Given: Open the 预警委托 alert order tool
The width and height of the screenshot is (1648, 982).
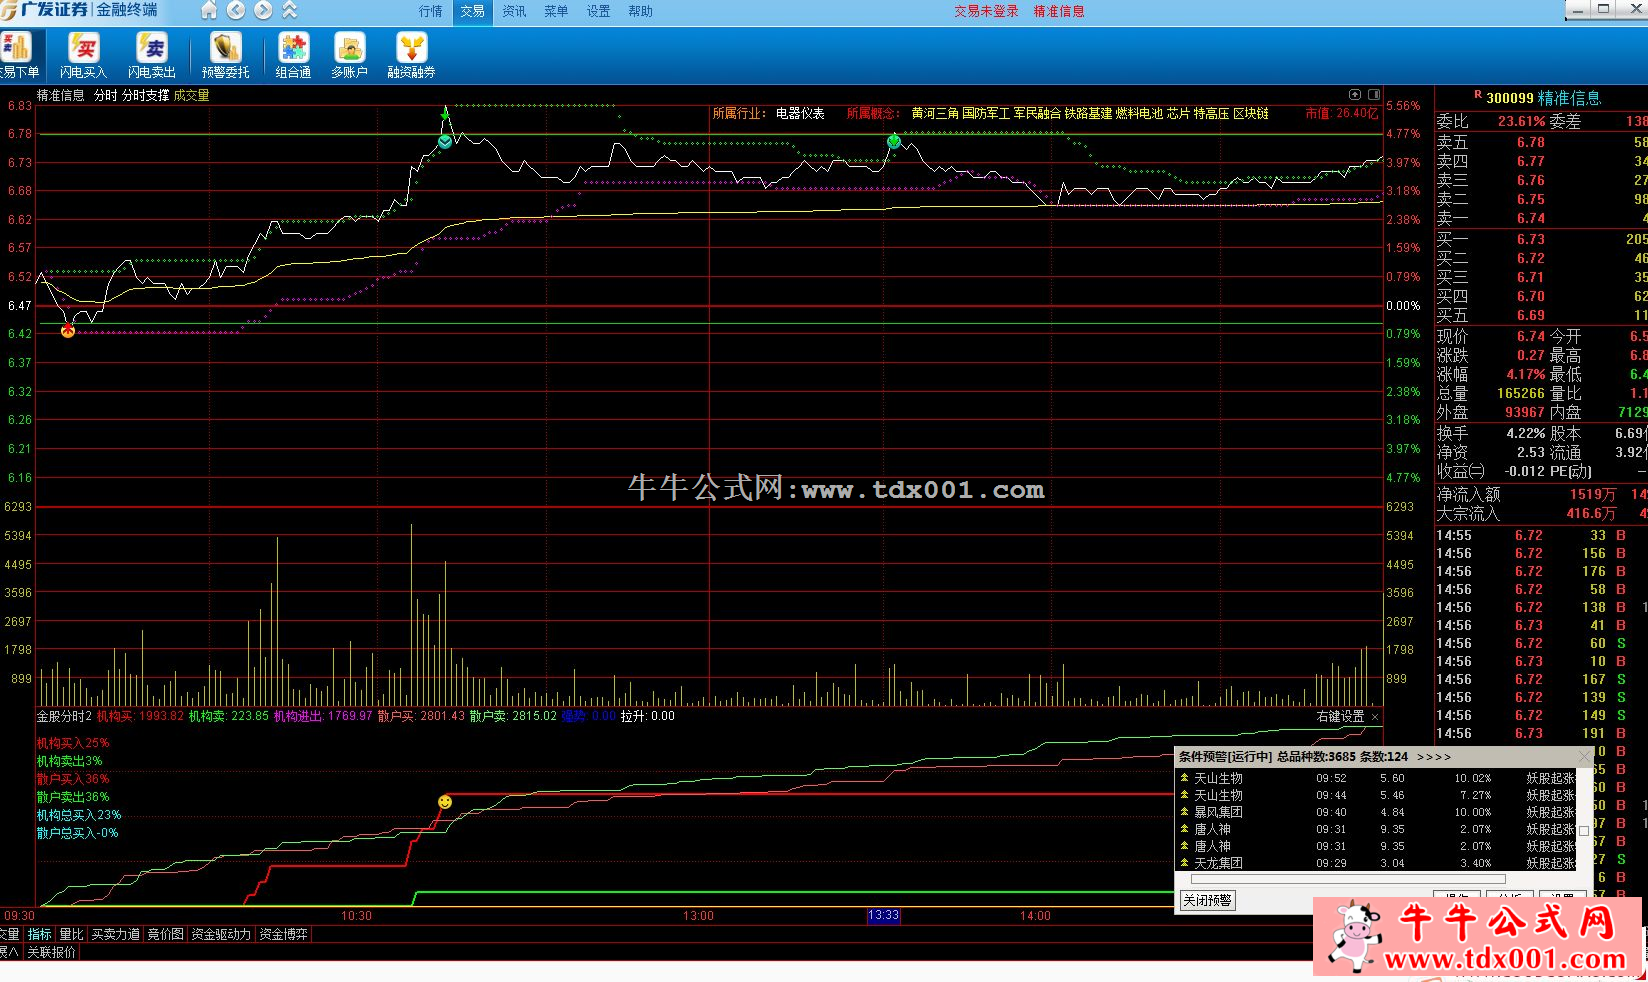Looking at the screenshot, I should coord(225,55).
